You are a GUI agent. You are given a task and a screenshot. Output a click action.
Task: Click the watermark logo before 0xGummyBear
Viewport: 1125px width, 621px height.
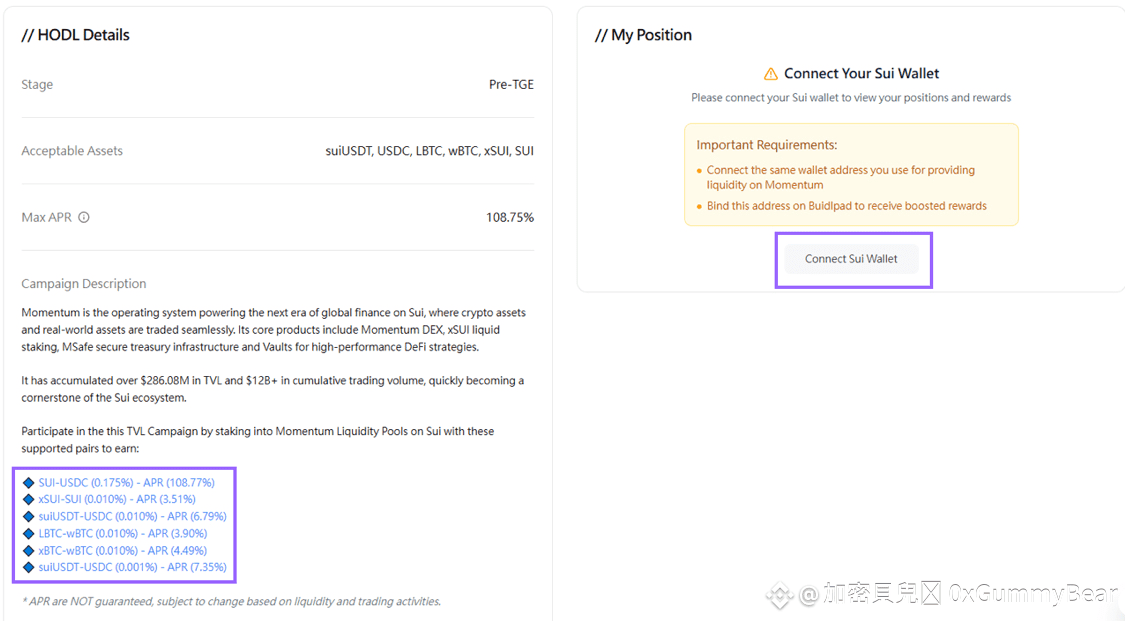780,596
